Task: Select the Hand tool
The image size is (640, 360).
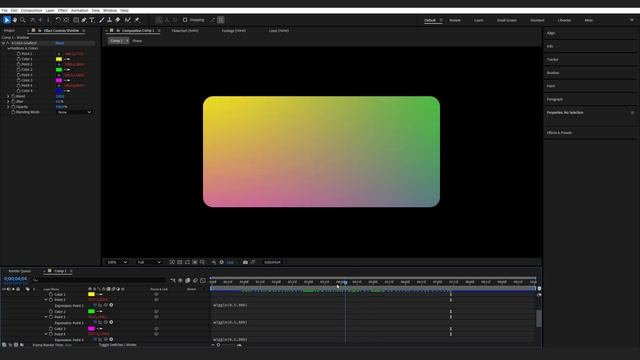Action: coord(15,20)
